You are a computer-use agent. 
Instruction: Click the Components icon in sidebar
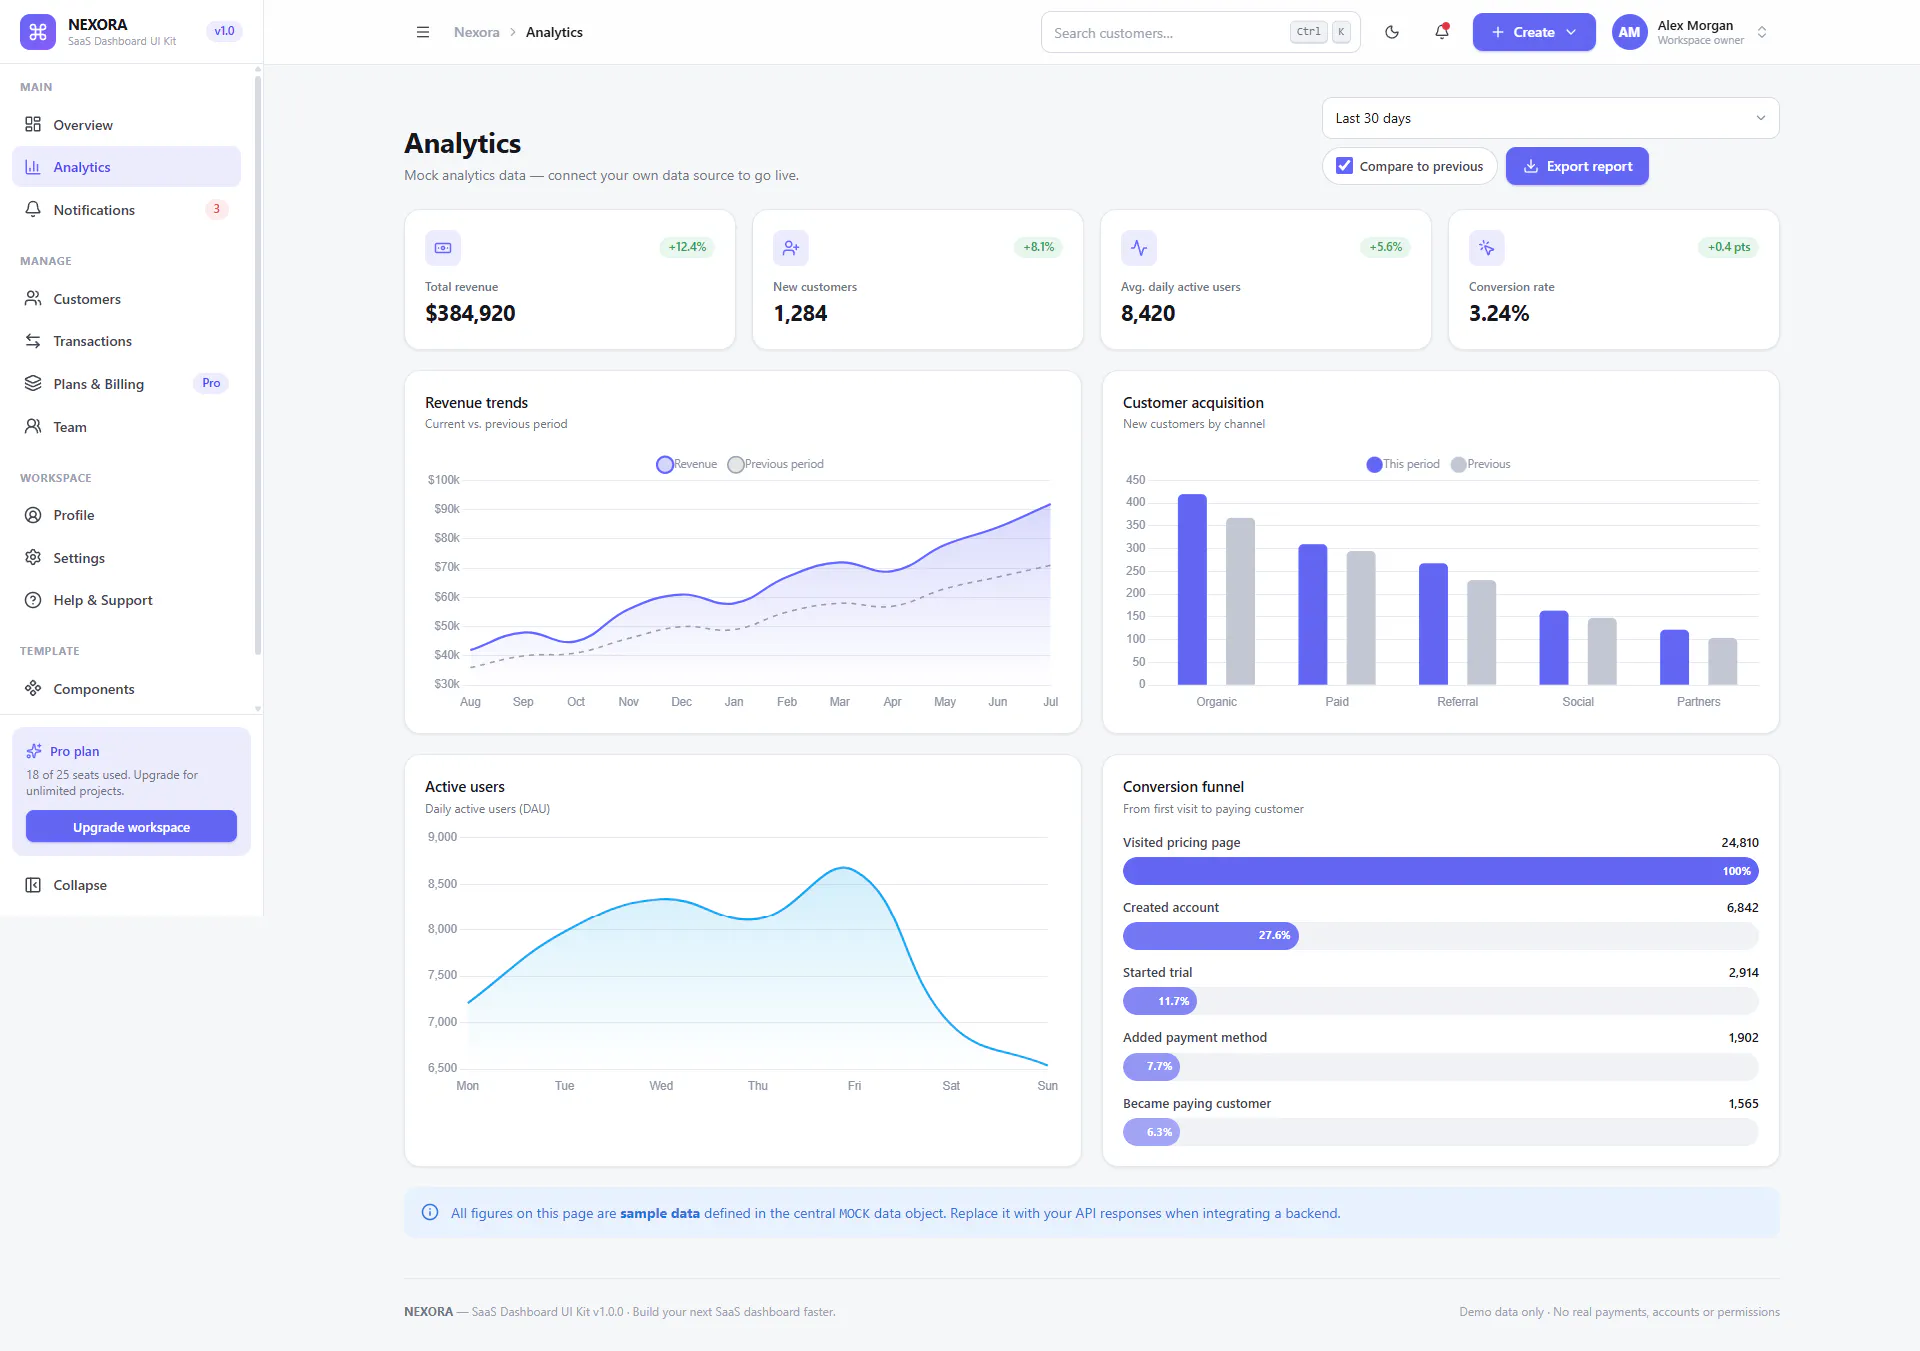tap(33, 688)
